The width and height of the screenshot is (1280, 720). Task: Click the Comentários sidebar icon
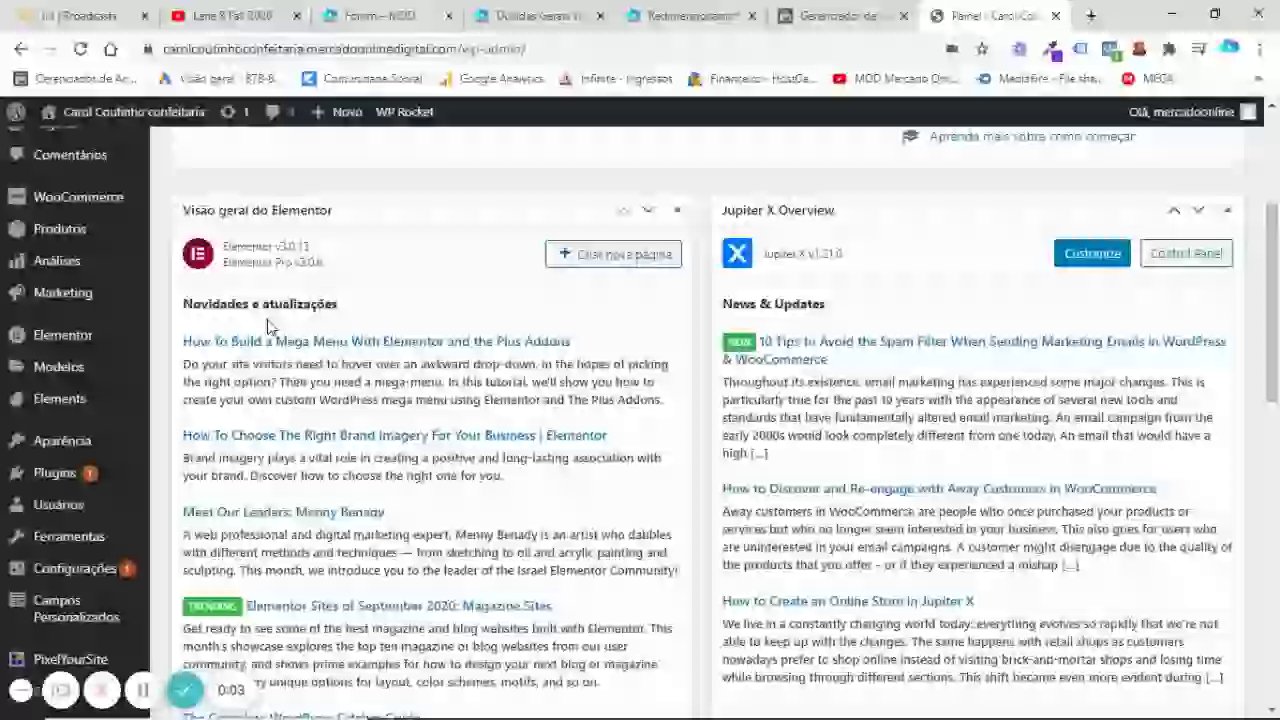click(x=16, y=155)
